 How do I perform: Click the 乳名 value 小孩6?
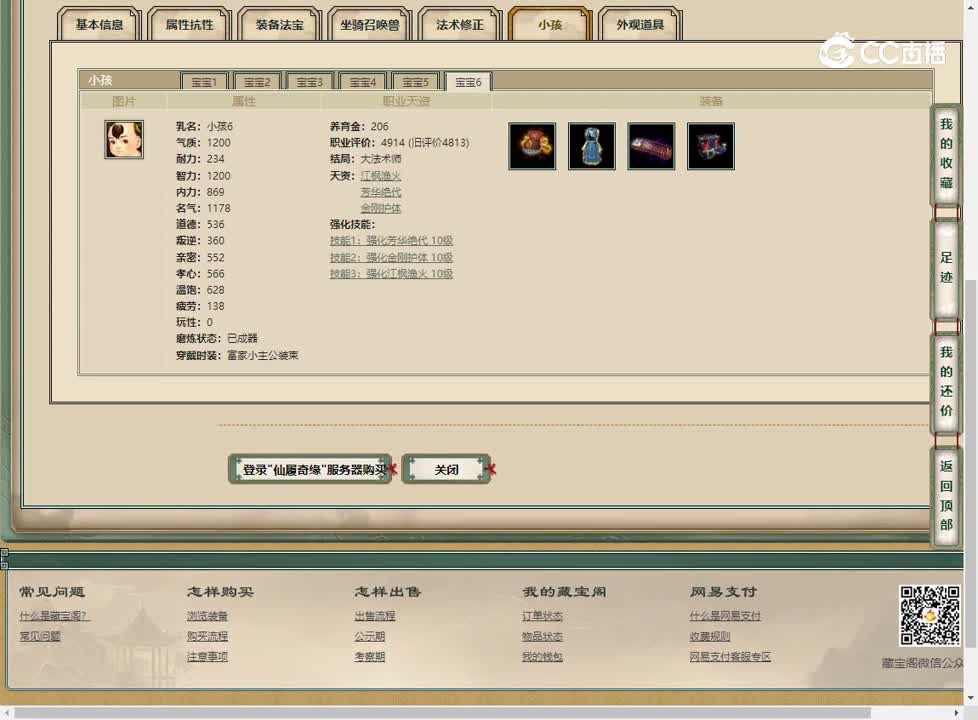(x=220, y=126)
